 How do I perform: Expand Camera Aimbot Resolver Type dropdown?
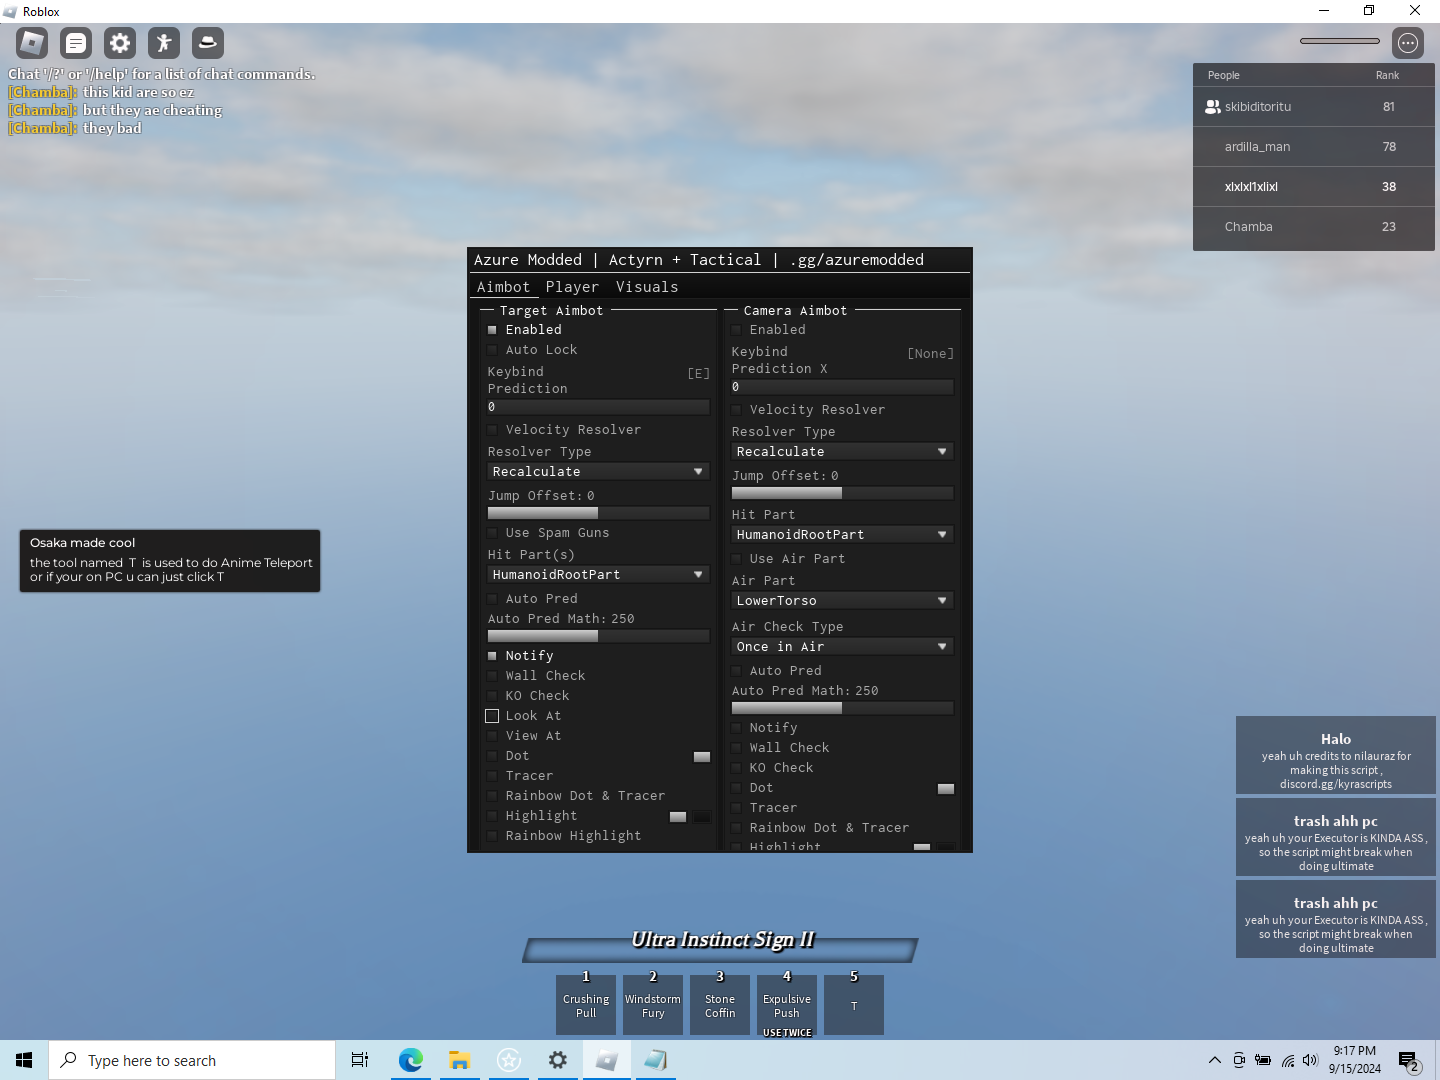click(842, 452)
